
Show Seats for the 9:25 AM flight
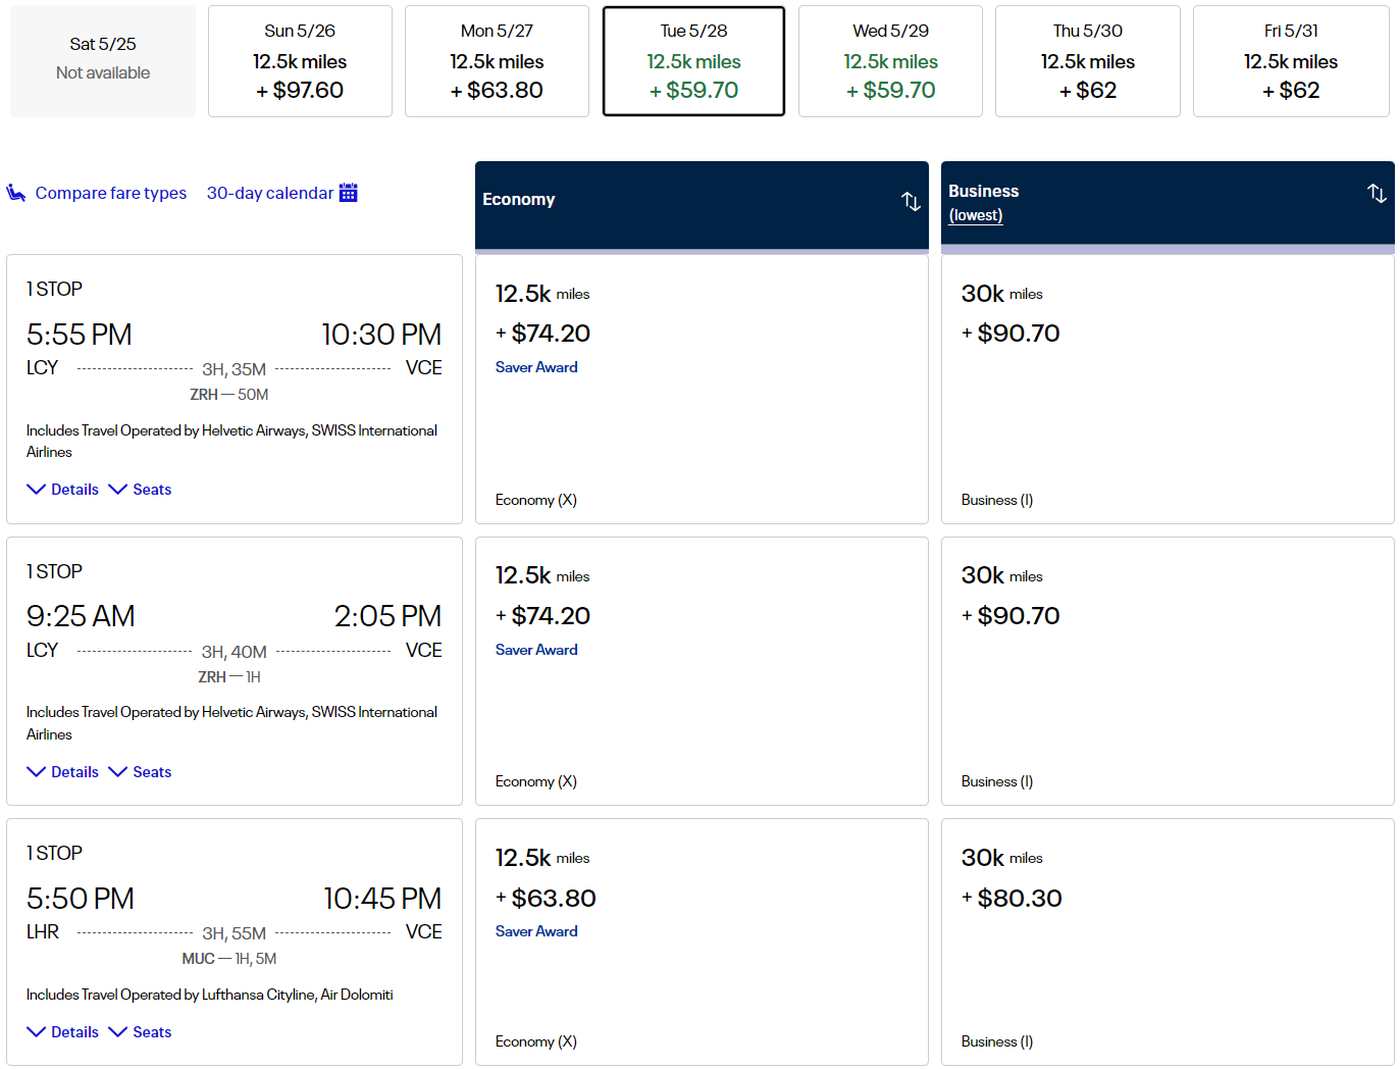click(140, 772)
